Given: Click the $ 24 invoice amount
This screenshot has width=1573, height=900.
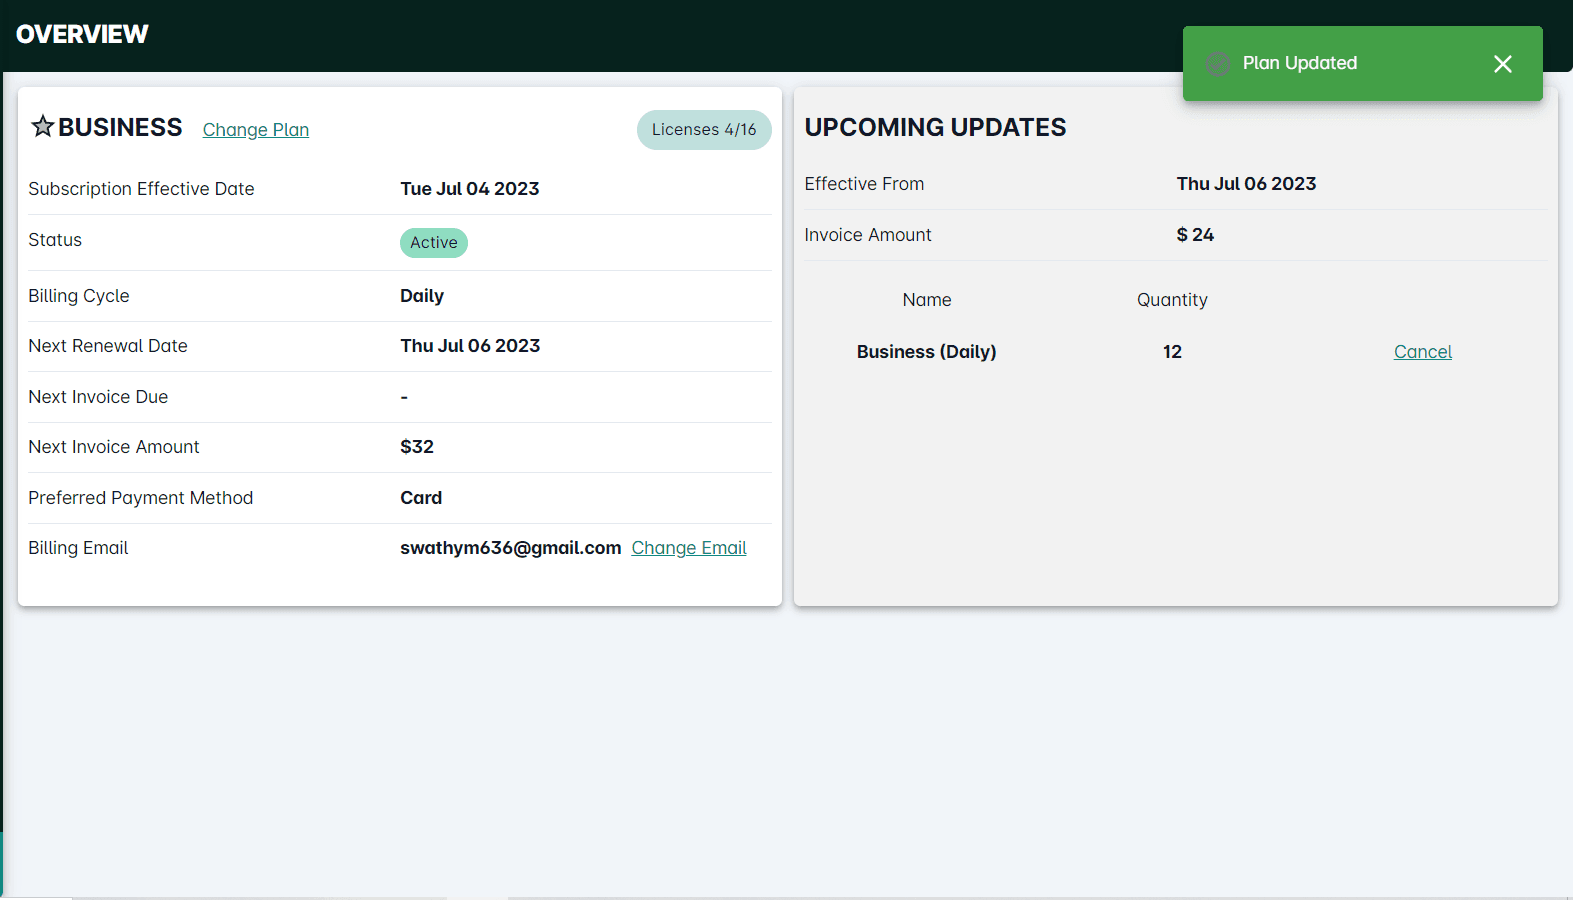Looking at the screenshot, I should [x=1195, y=235].
